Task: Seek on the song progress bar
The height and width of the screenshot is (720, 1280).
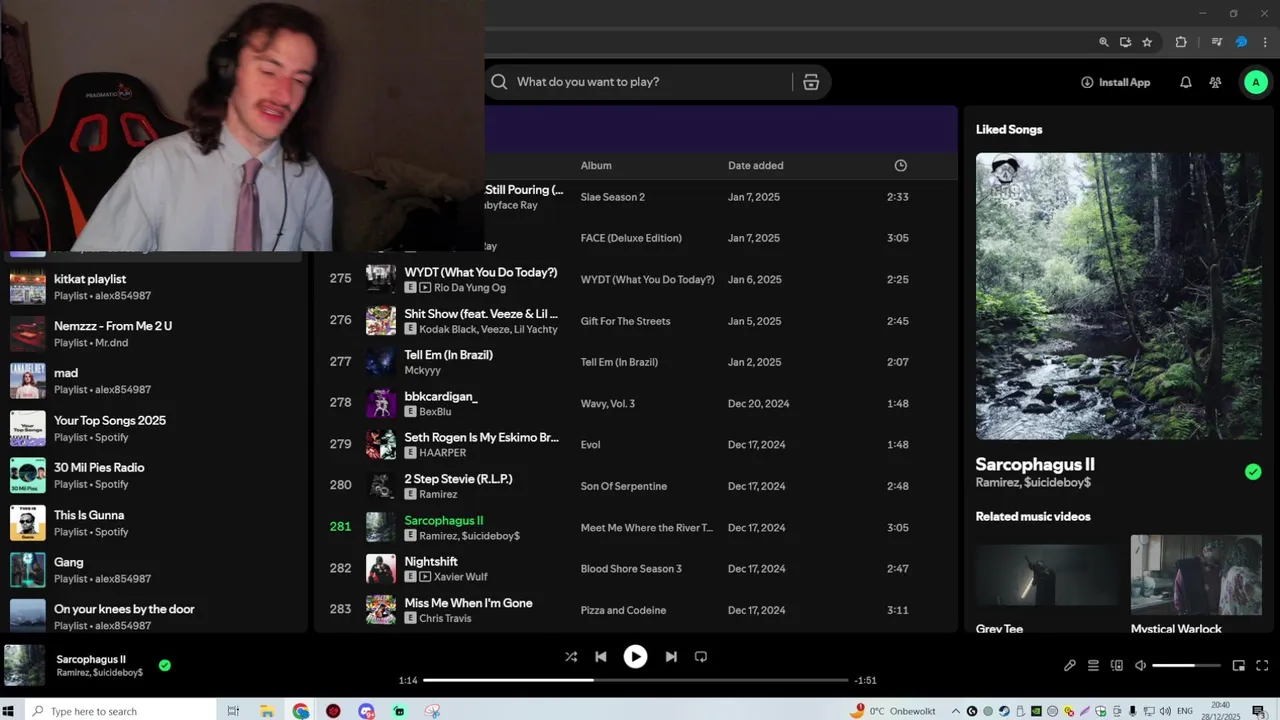Action: click(635, 680)
